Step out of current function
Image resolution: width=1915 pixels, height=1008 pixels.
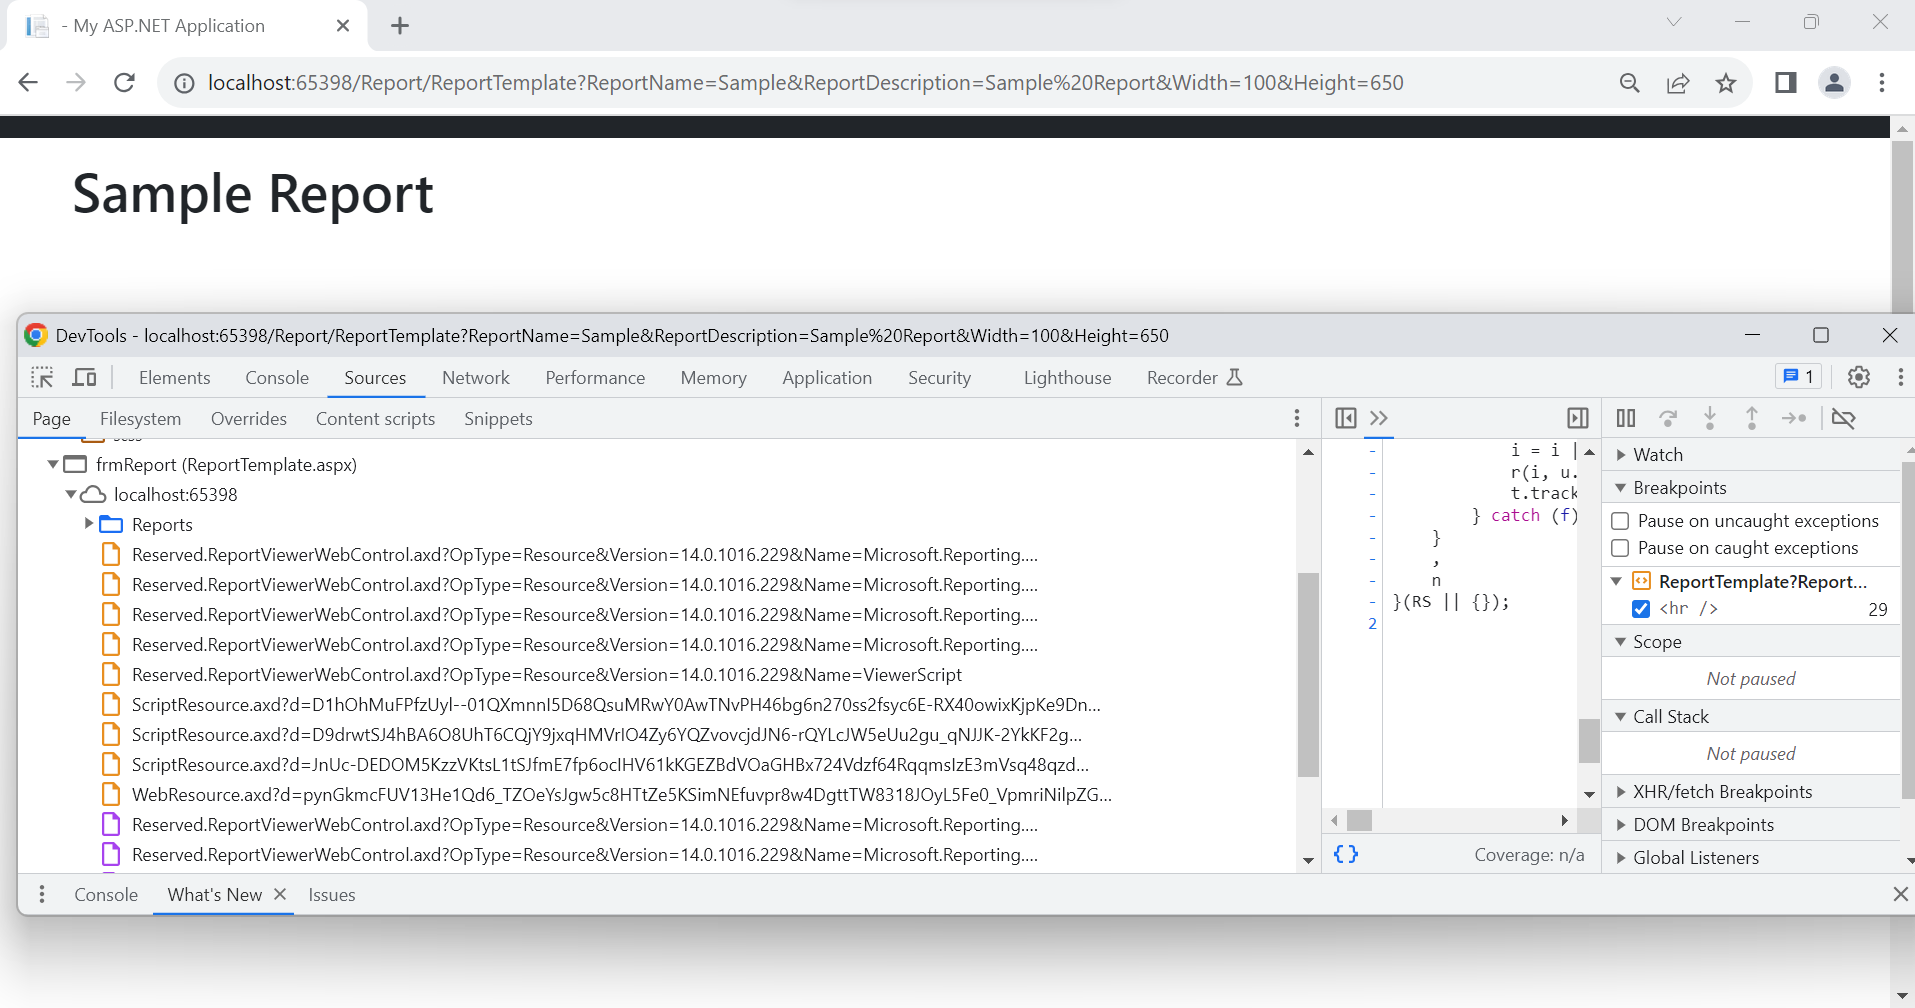pos(1752,418)
